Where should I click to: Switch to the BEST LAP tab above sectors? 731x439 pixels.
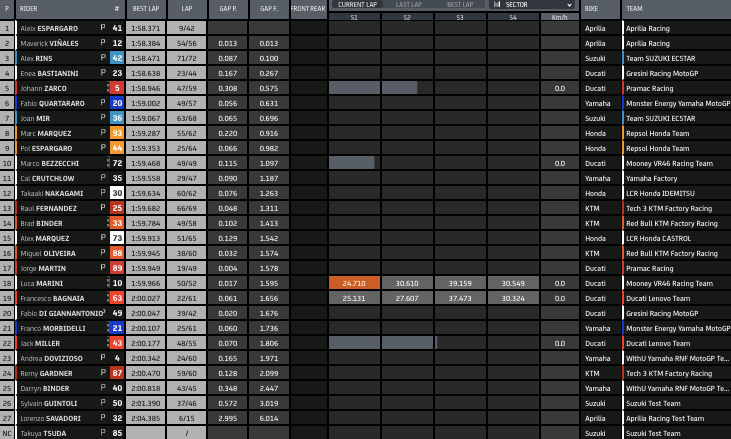click(460, 4)
